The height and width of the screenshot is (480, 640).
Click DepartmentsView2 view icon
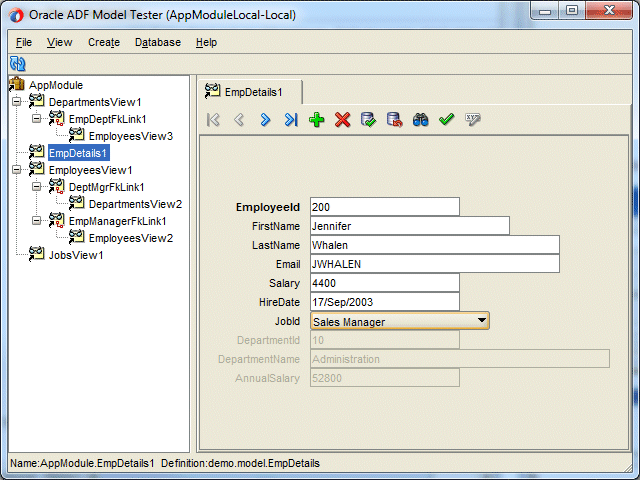tap(77, 203)
